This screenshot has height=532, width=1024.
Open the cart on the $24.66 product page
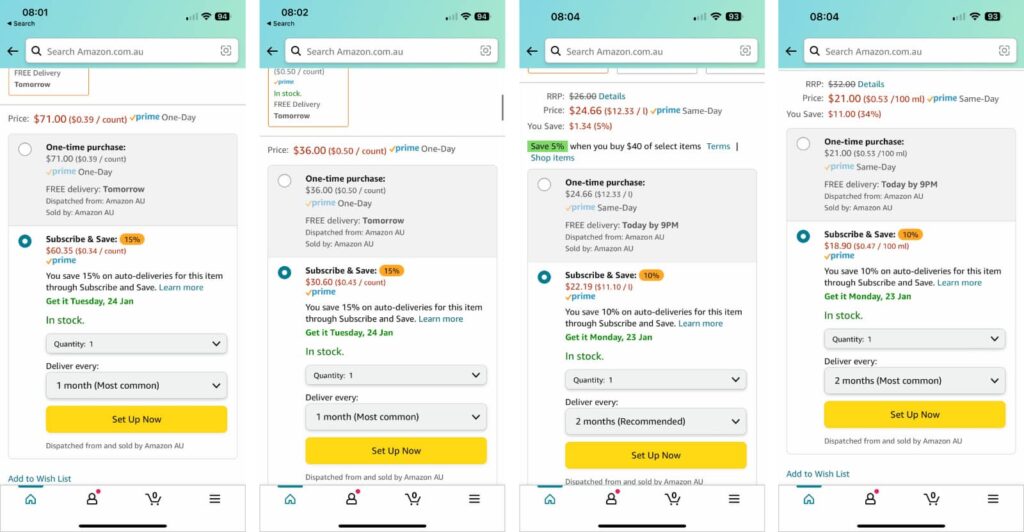(673, 499)
